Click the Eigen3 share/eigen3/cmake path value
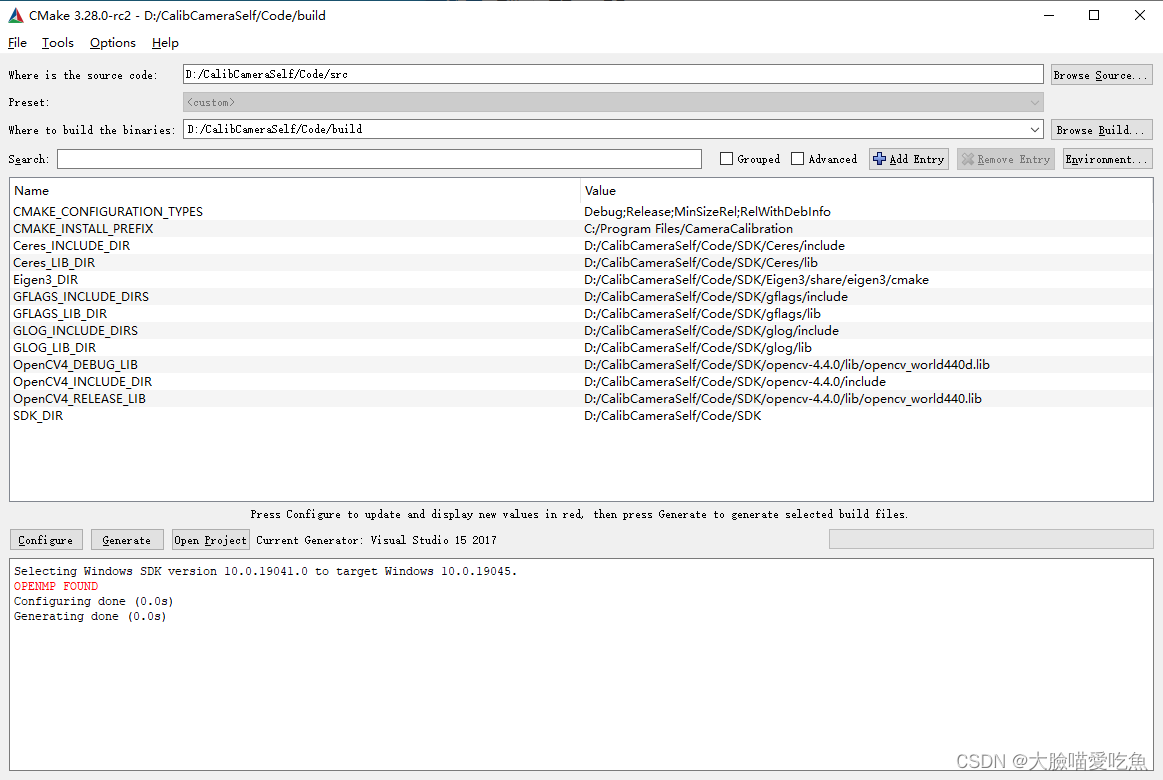Screen dimensions: 1163x780 [756, 280]
